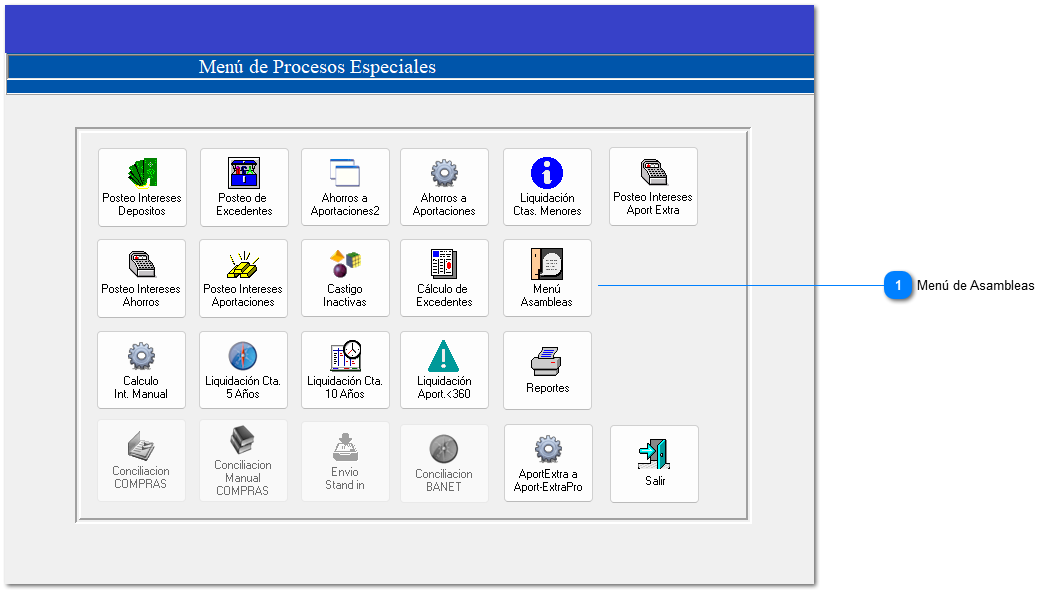Click the gear icon for Ahorros a Aportaciones
Viewport: 1051px width, 593px height.
pos(444,173)
